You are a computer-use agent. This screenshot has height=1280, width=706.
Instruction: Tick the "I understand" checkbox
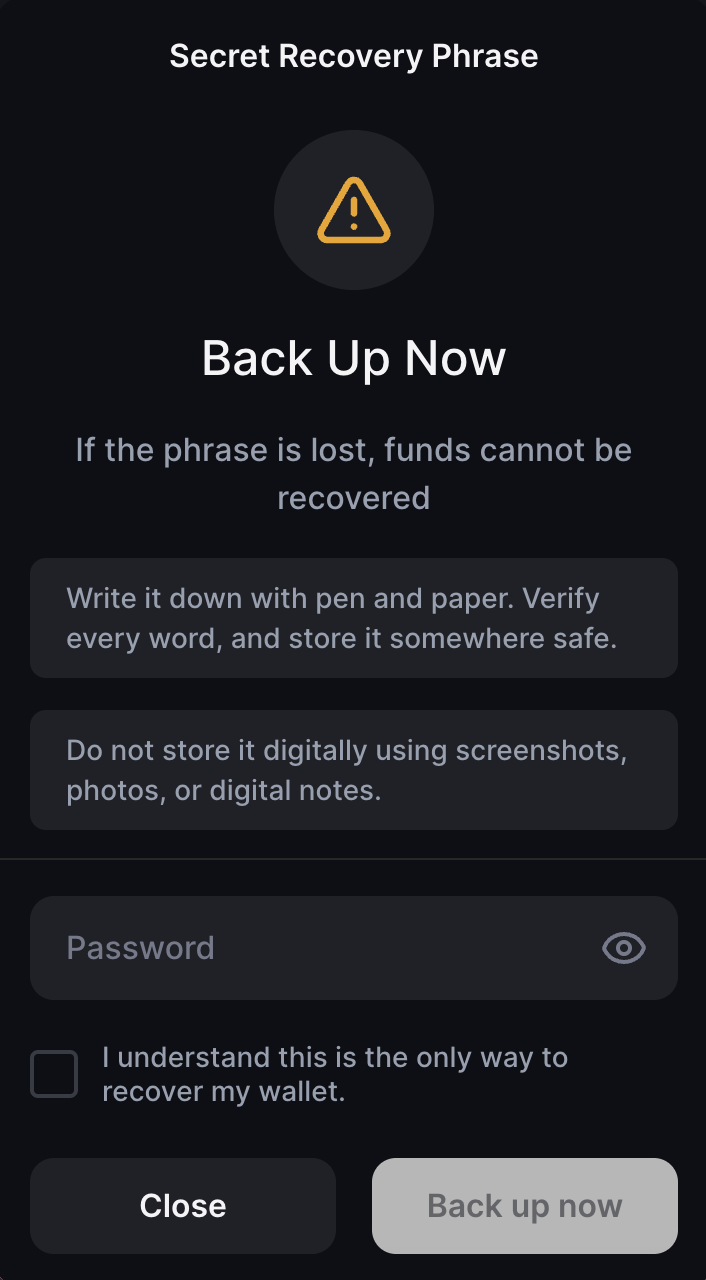pyautogui.click(x=54, y=1074)
